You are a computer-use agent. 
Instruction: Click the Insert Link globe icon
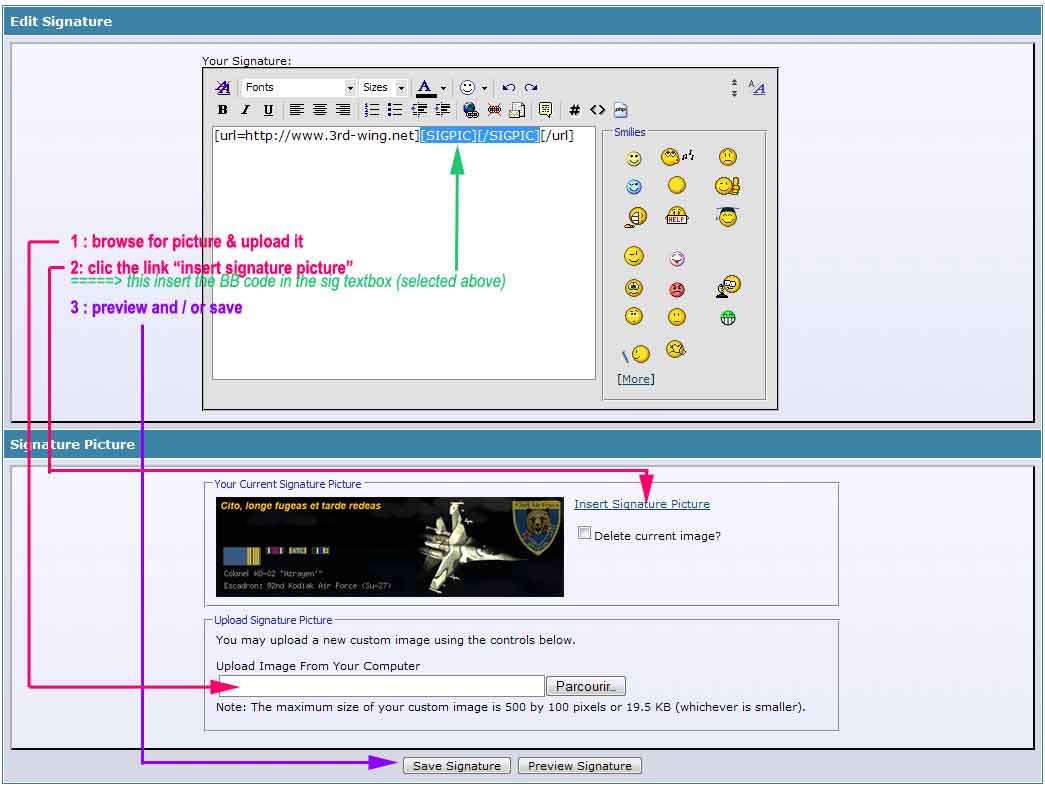pos(471,110)
